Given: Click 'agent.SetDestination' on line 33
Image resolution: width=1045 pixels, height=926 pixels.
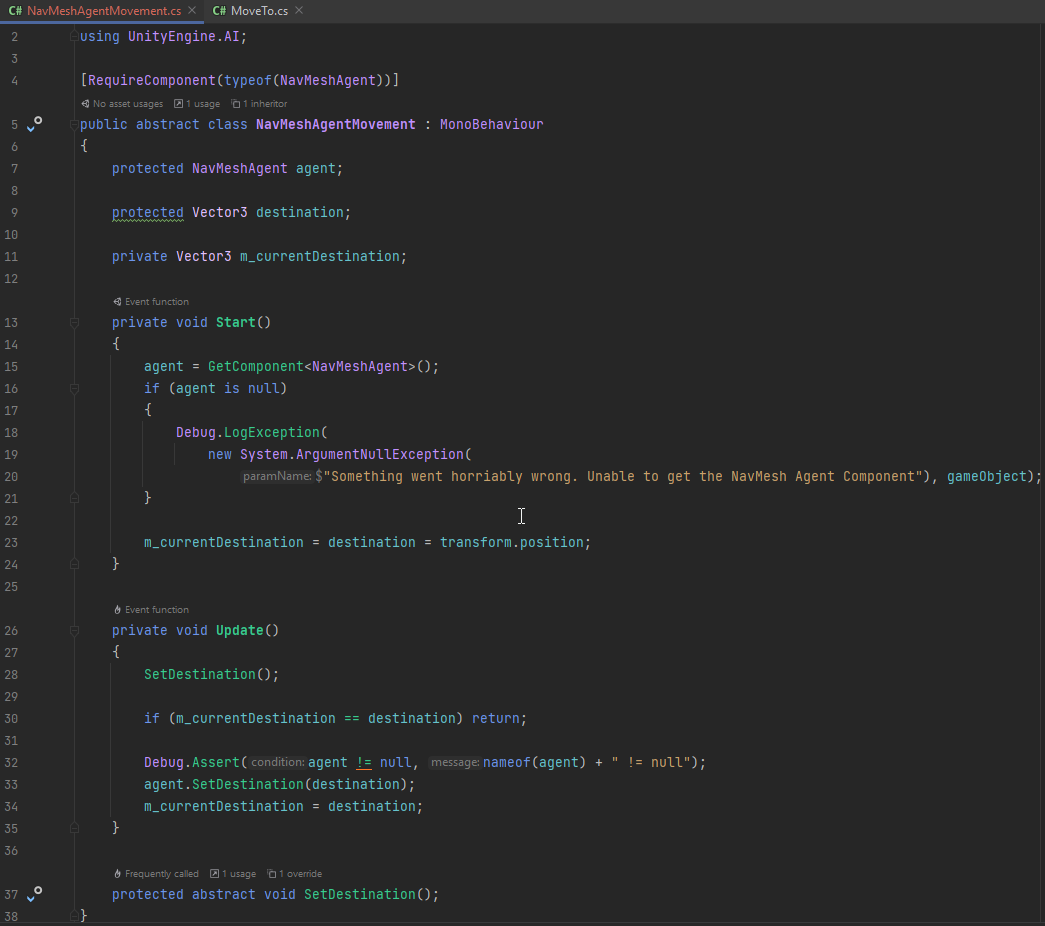Looking at the screenshot, I should point(223,784).
